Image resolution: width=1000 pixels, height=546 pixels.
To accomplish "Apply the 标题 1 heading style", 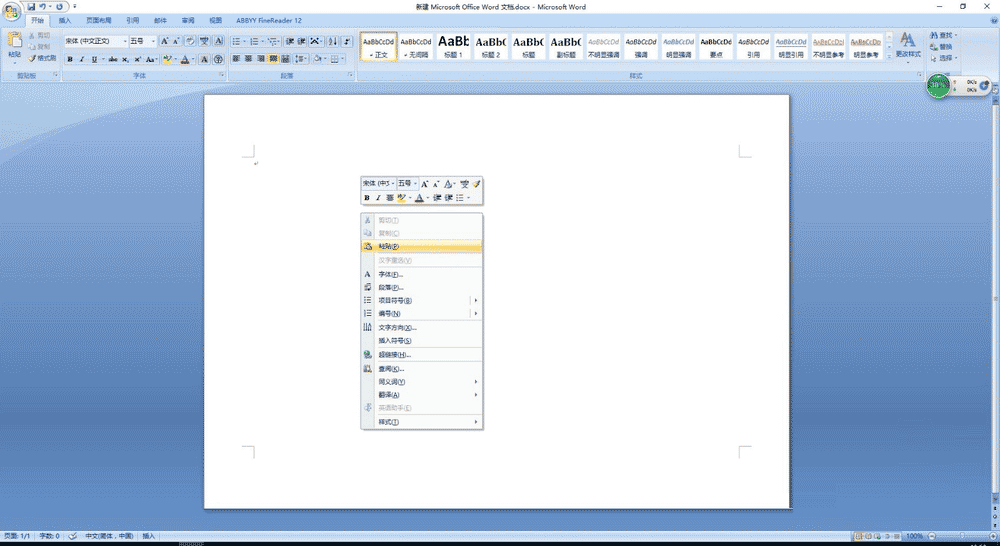I will pos(453,45).
